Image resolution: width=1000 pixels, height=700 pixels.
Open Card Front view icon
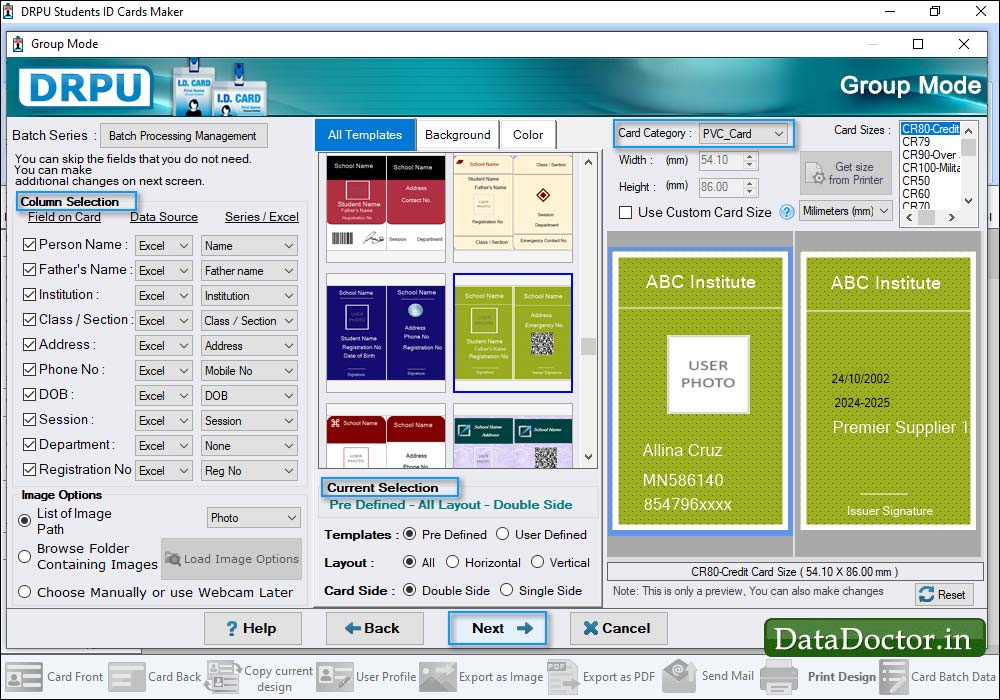24,676
